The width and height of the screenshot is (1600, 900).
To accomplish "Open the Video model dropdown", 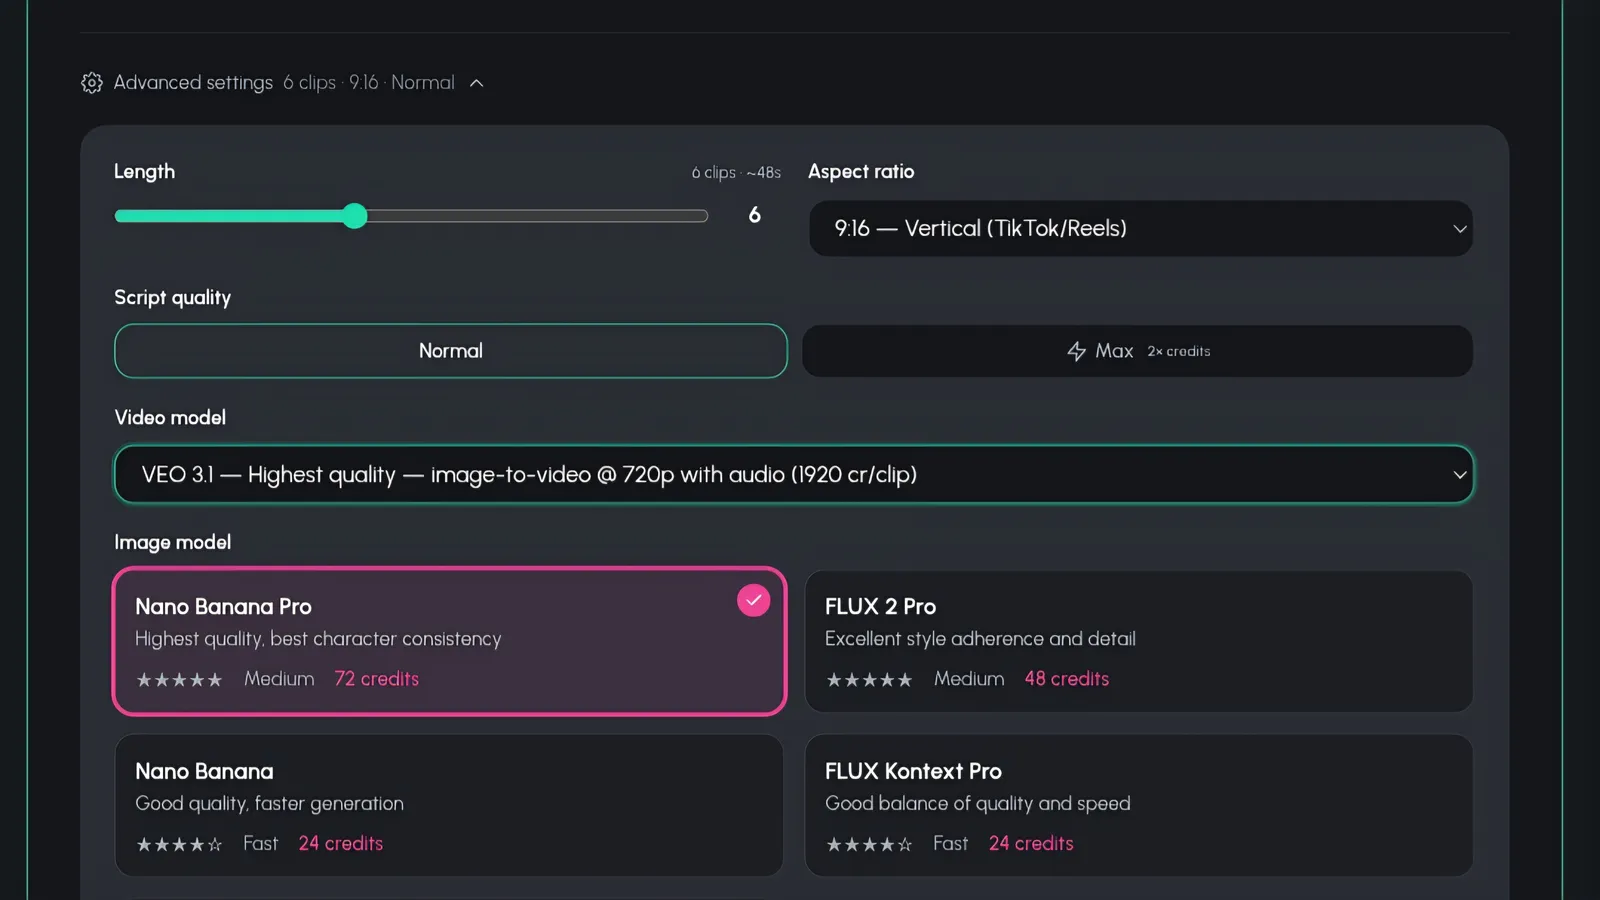I will [794, 474].
